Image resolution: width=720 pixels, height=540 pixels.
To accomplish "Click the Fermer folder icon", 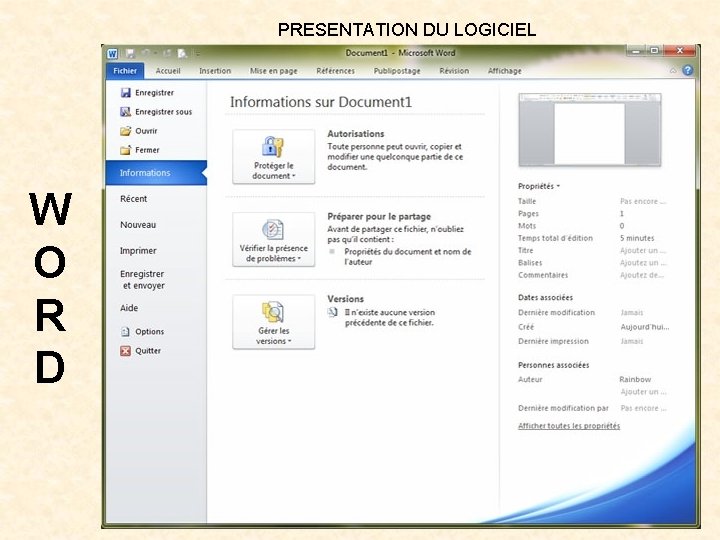I will point(125,150).
